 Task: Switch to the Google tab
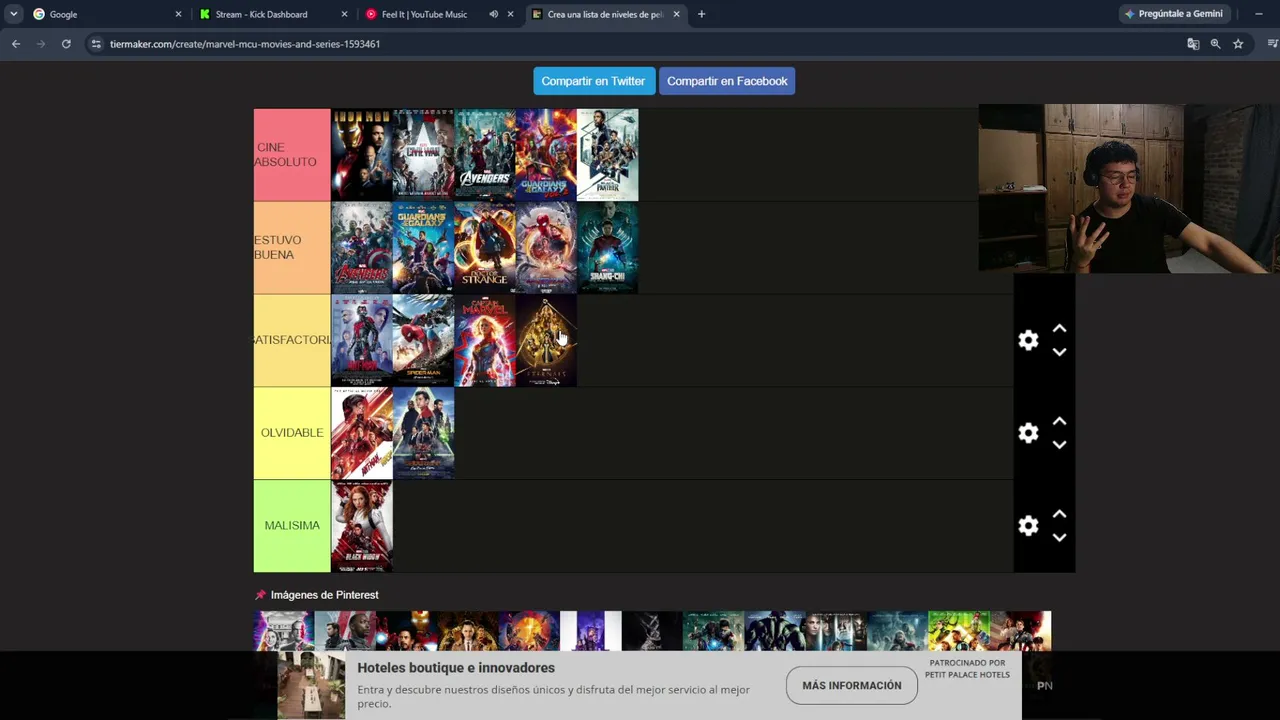tap(106, 14)
